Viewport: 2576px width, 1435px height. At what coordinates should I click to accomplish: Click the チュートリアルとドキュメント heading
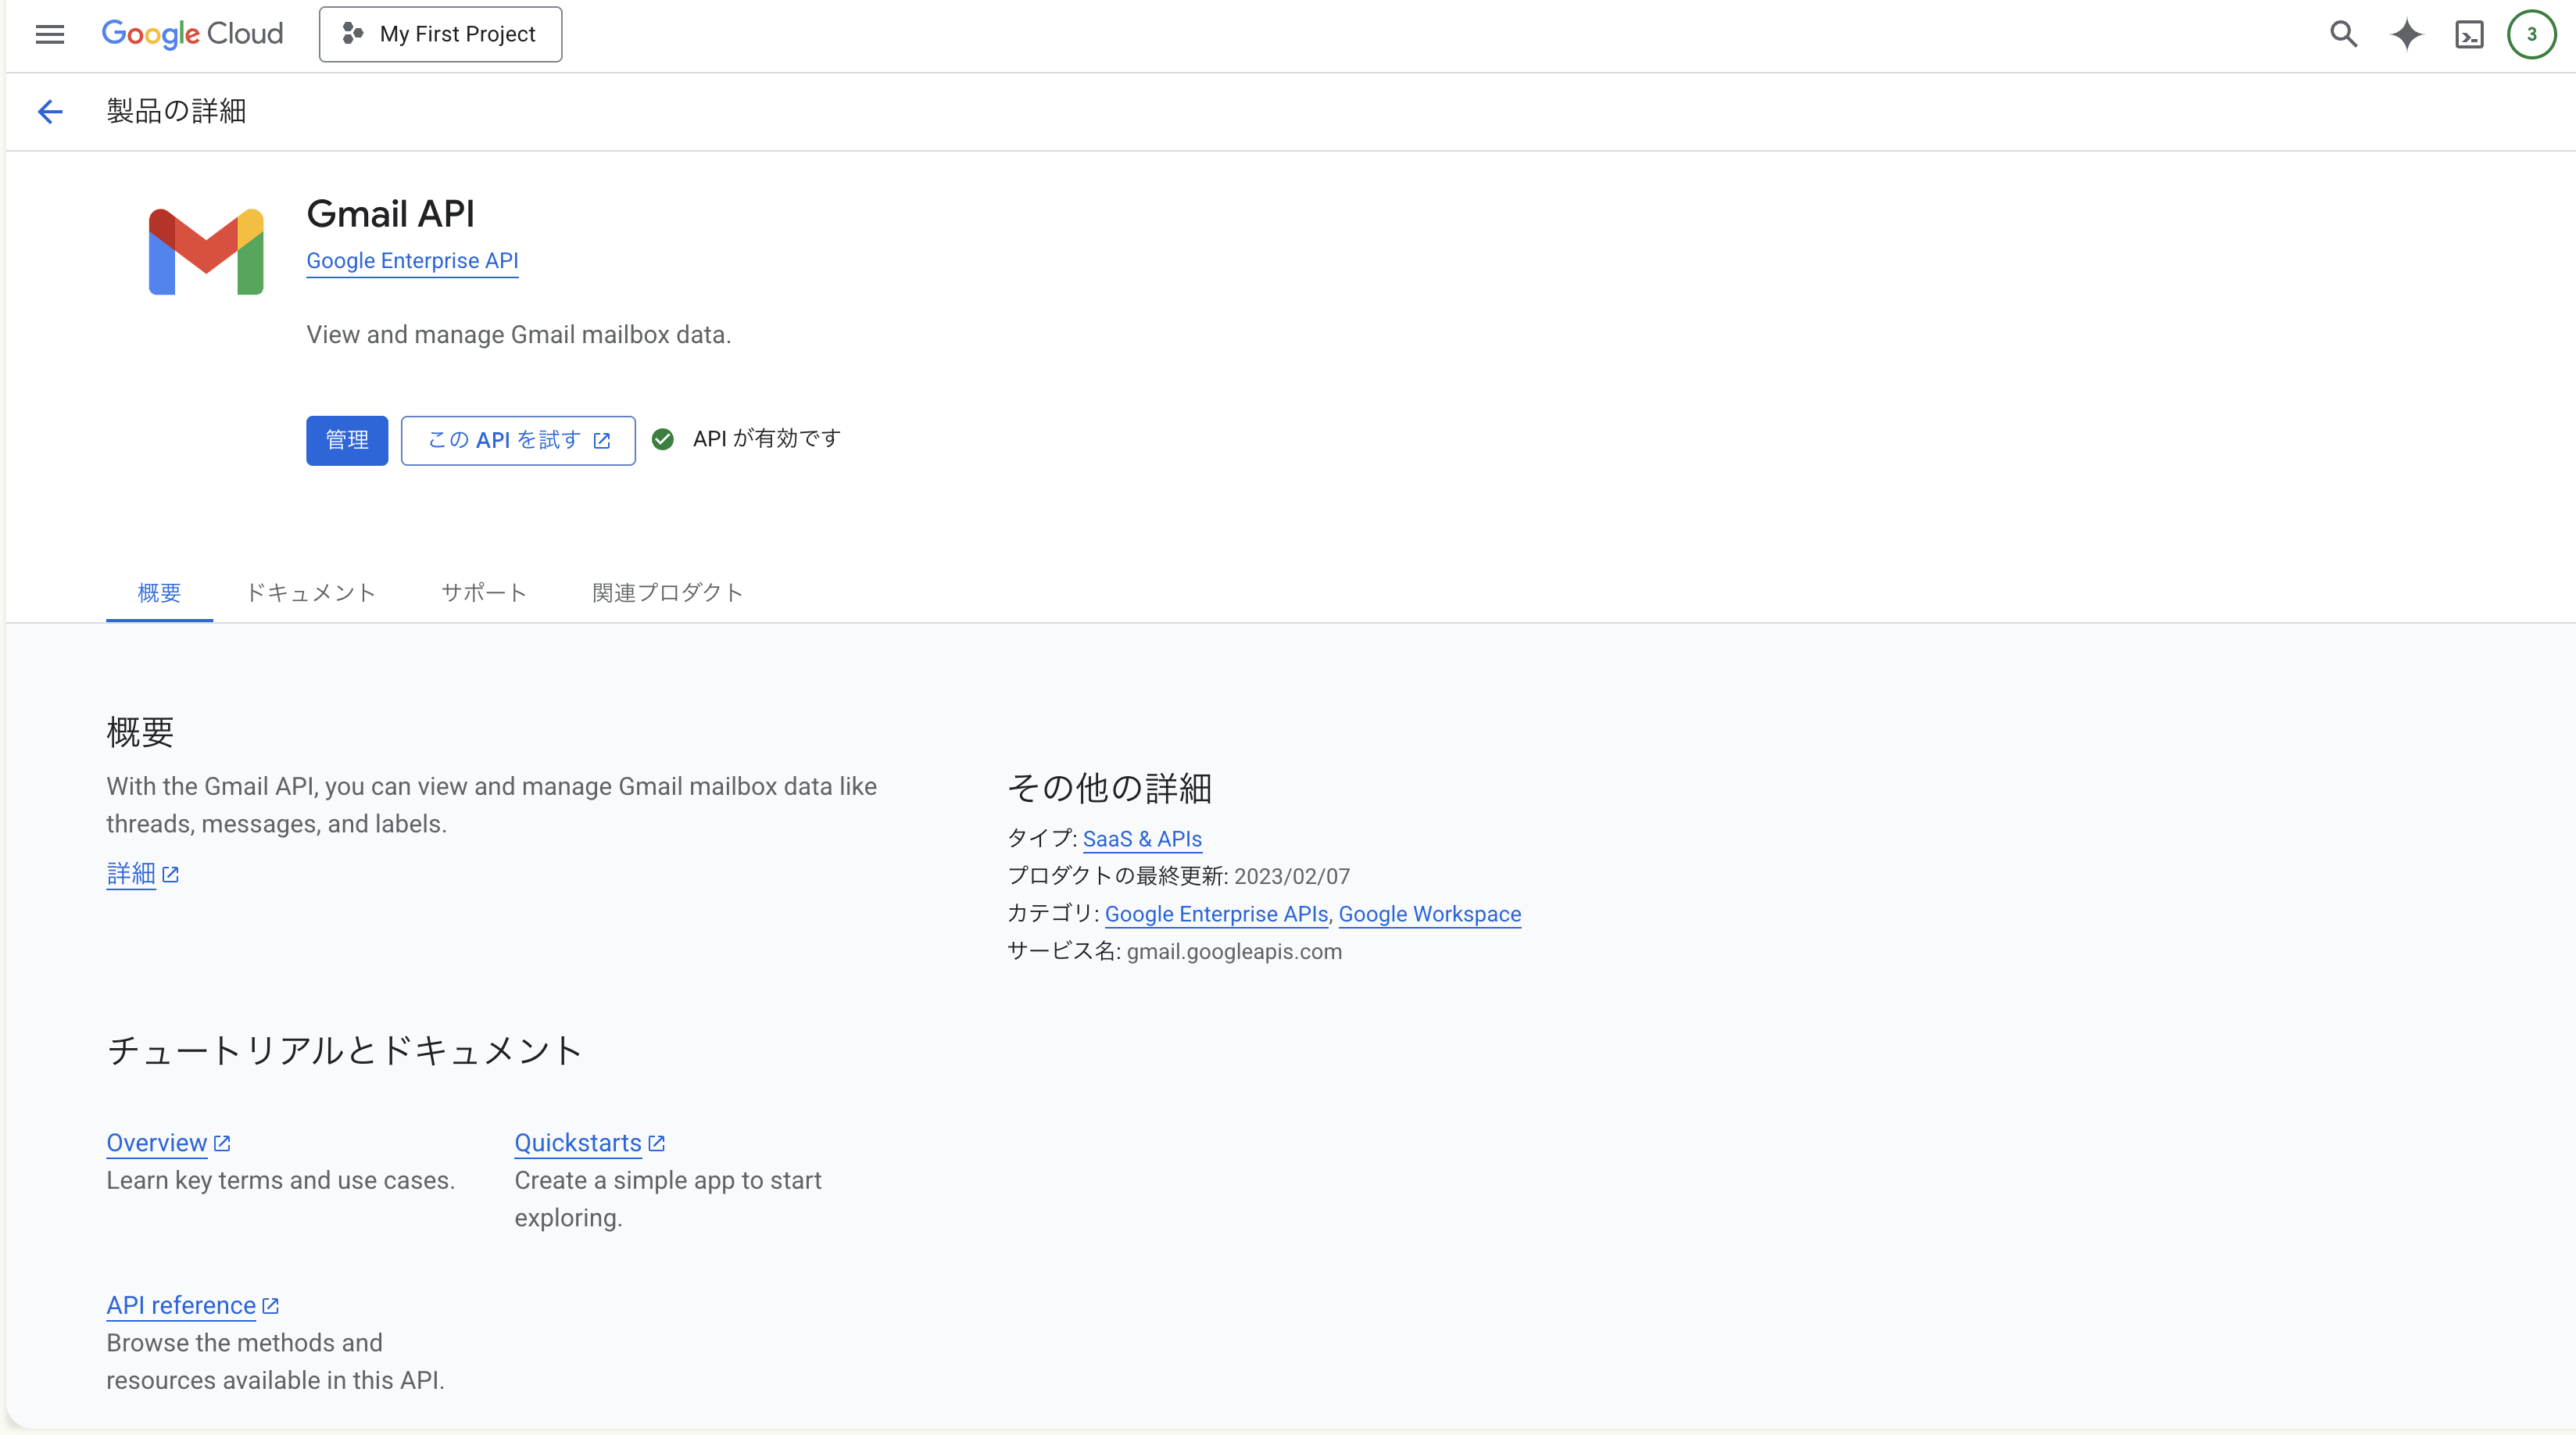pyautogui.click(x=344, y=1050)
